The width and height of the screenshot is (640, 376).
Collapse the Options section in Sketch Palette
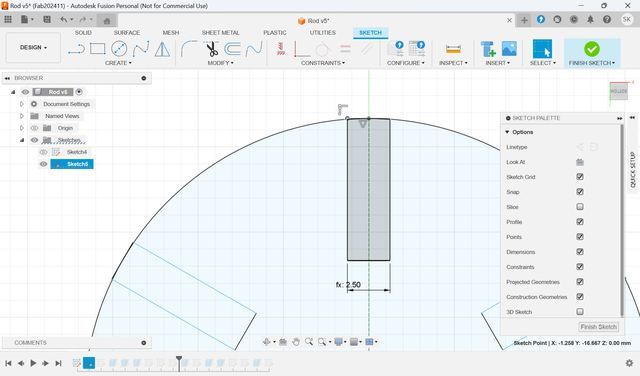pos(507,132)
